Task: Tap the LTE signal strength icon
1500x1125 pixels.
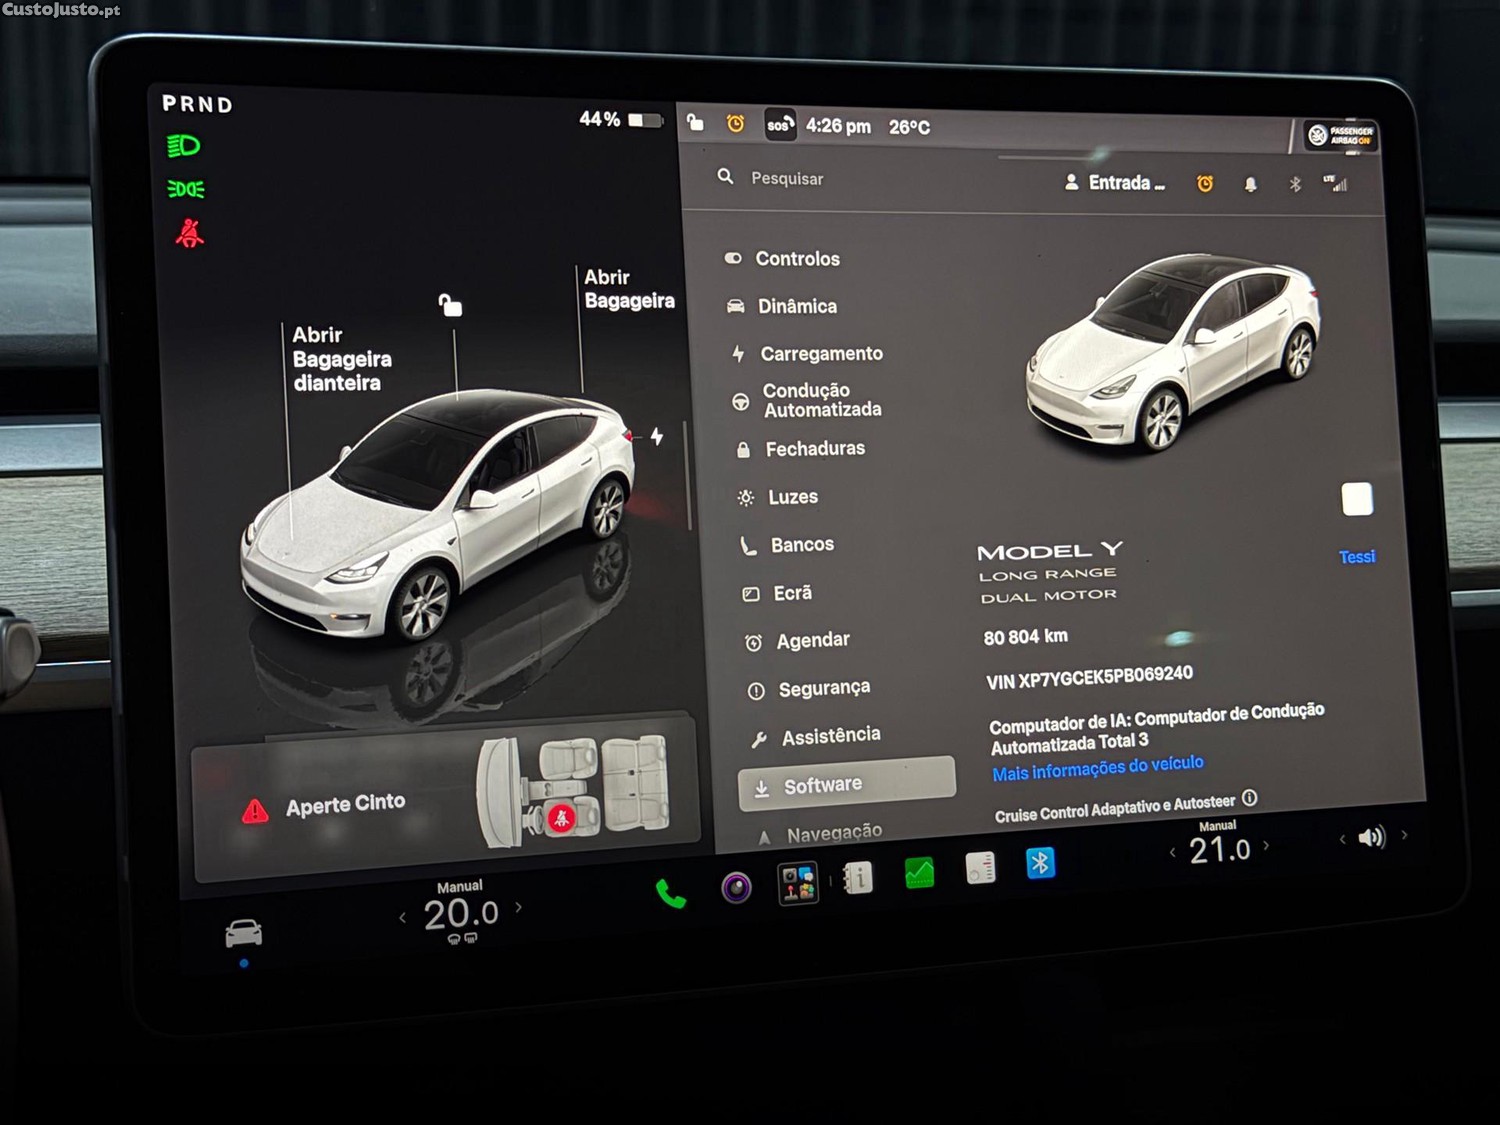Action: point(1335,183)
